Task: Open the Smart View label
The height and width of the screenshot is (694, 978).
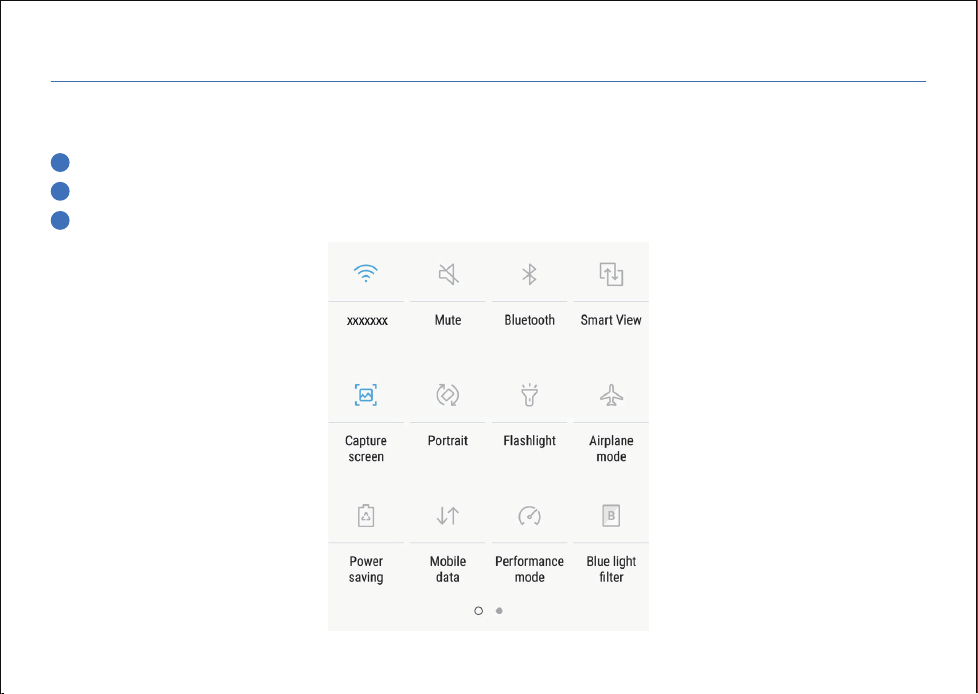Action: click(x=611, y=320)
